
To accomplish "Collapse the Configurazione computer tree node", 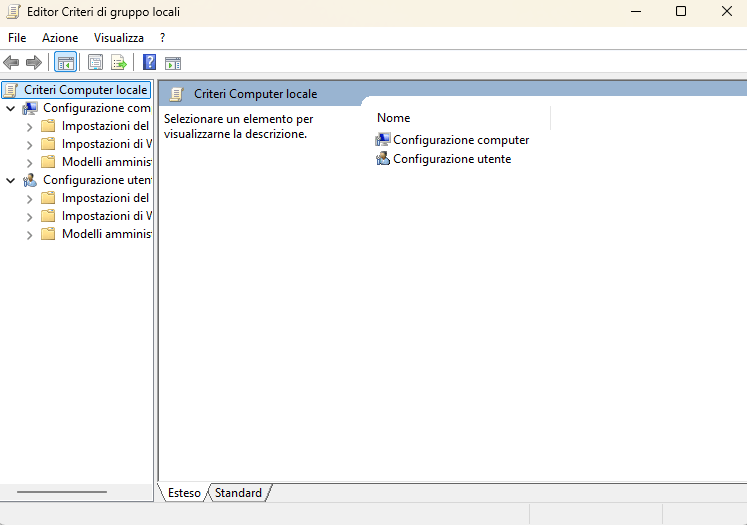I will point(11,108).
